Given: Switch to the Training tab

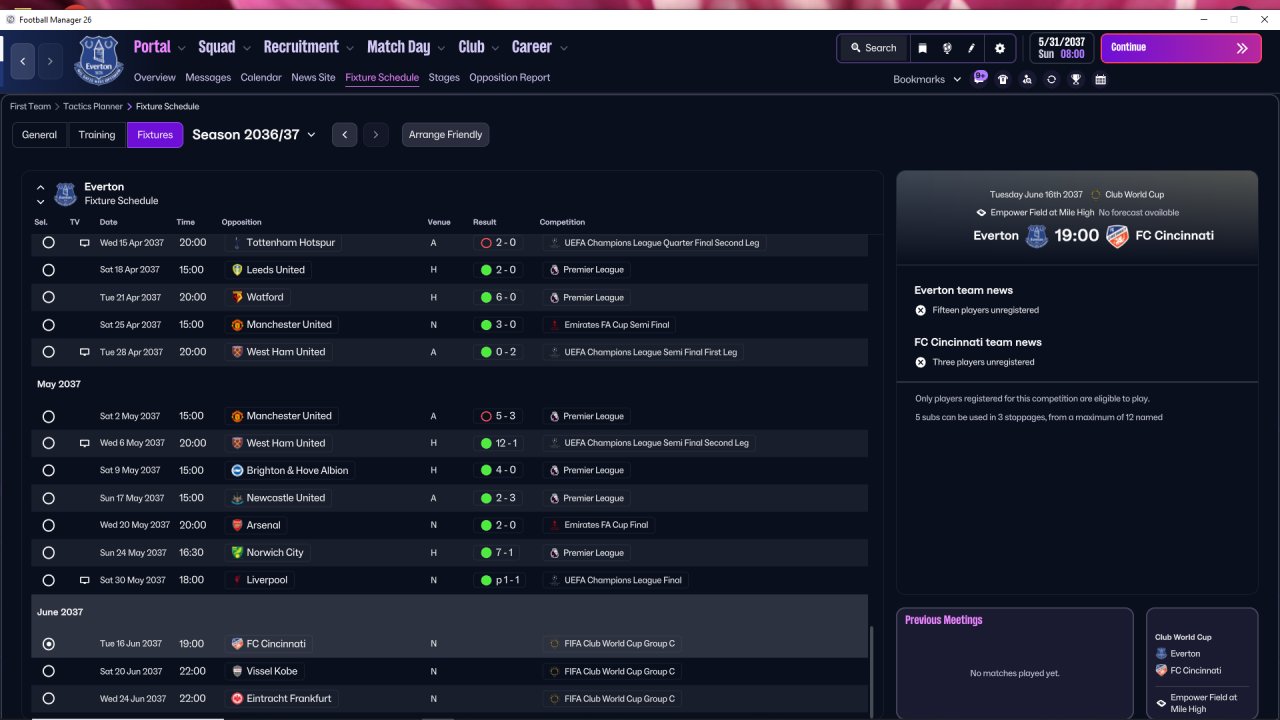Looking at the screenshot, I should 97,135.
